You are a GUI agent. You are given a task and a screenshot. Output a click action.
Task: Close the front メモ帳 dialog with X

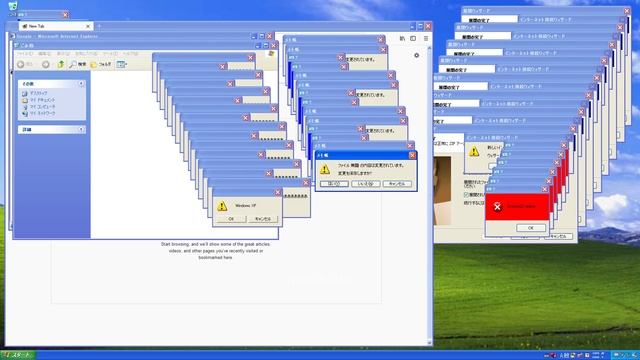(412, 155)
